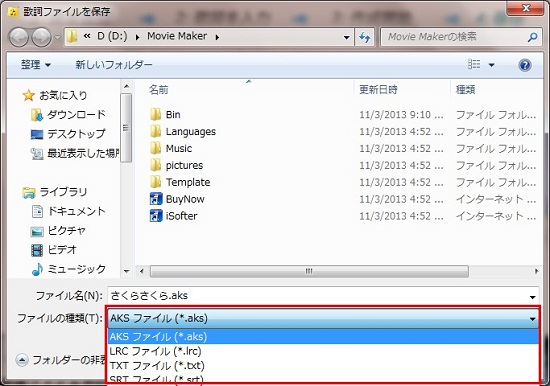Screen dimensions: 550x386
Task: Select the pictures folder icon
Action: click(x=155, y=165)
